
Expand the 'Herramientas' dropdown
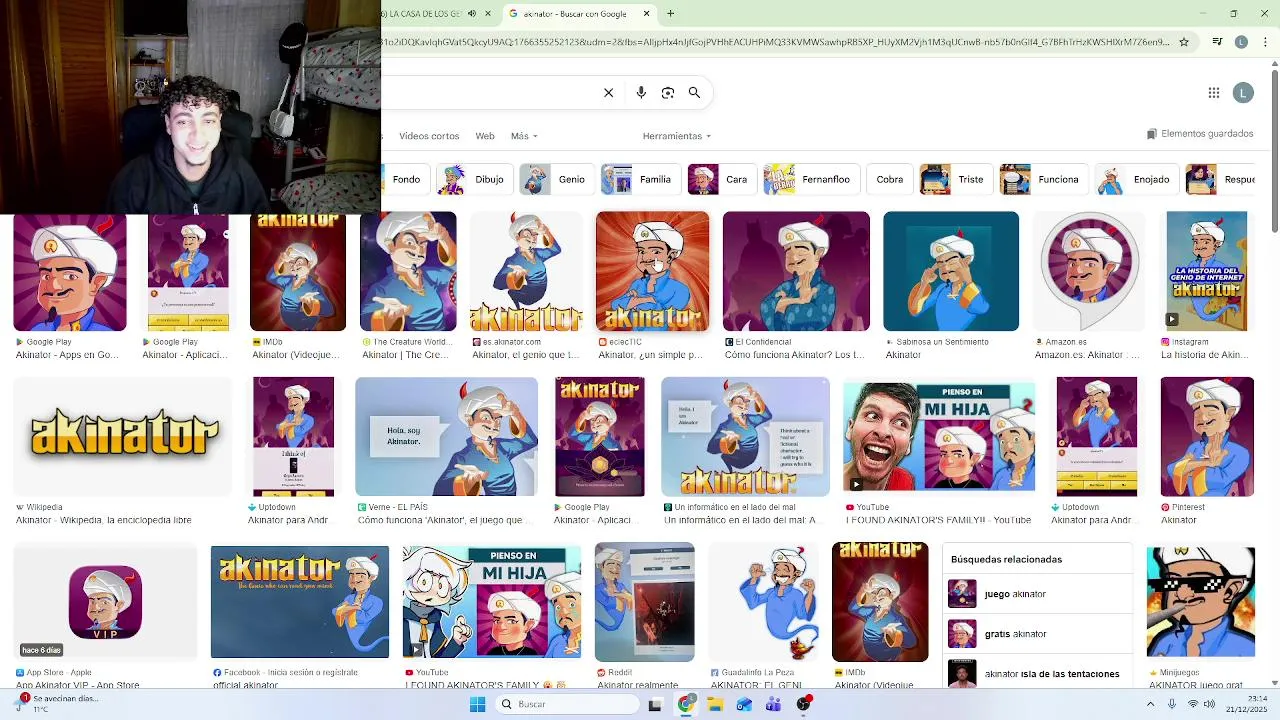pos(677,136)
